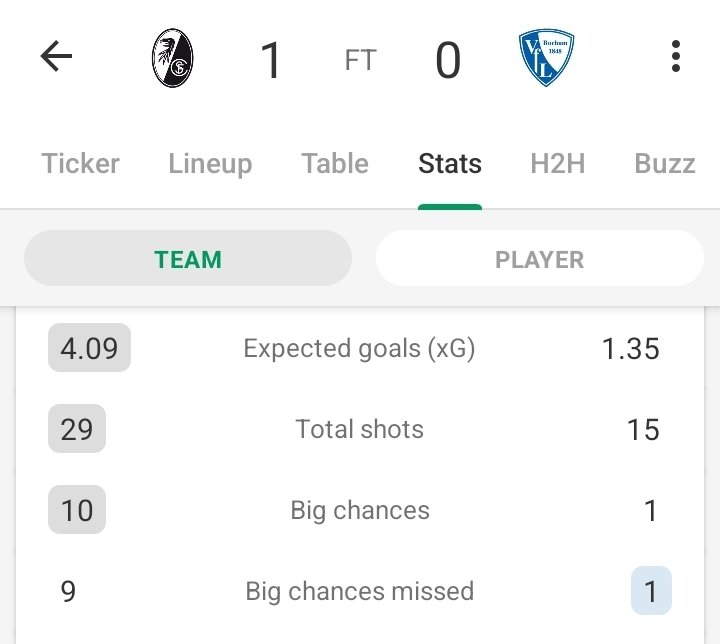Tap the highlighted 4.09 xG value

point(89,349)
